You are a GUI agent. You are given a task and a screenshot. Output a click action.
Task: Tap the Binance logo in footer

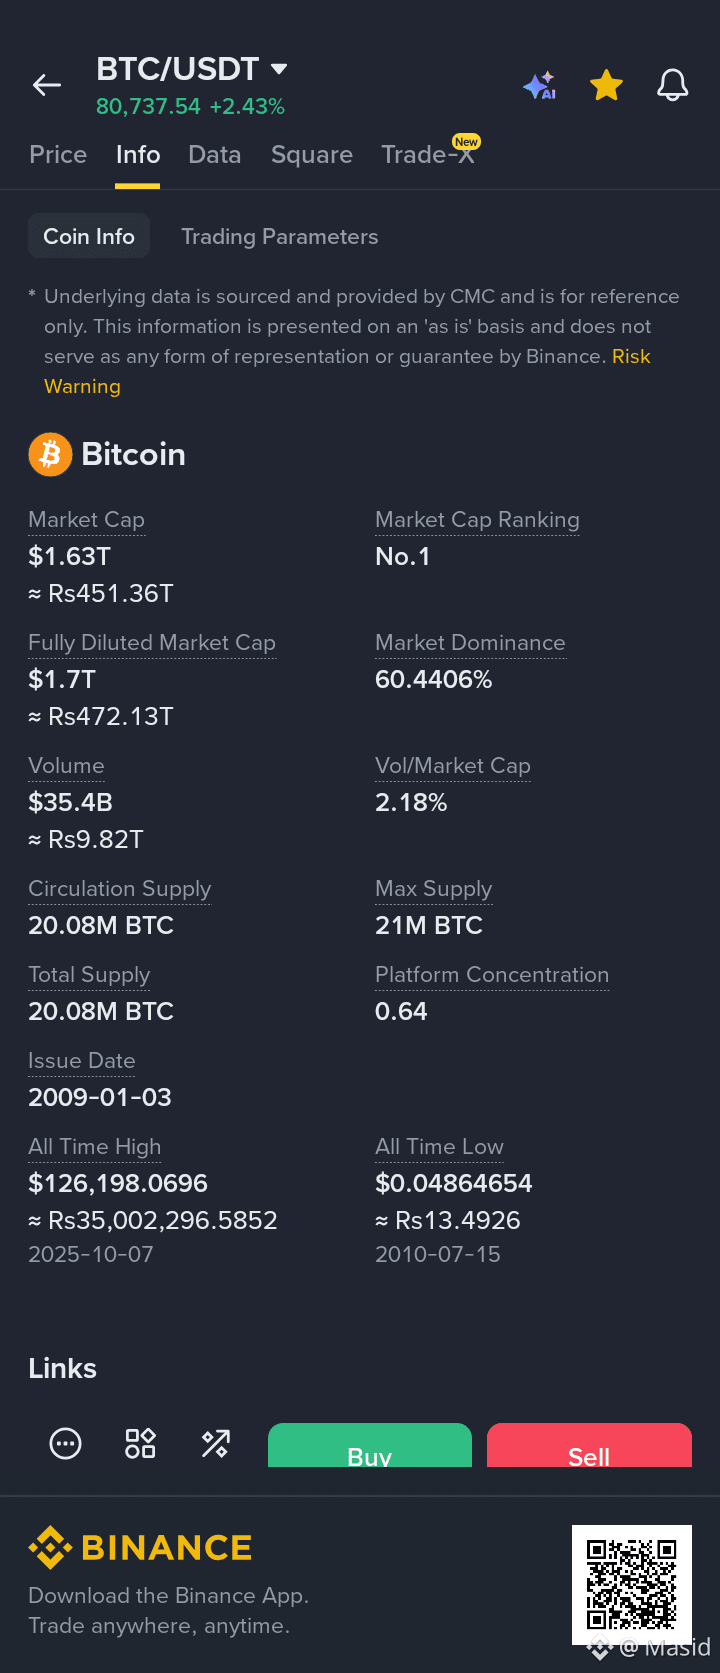click(x=140, y=1547)
